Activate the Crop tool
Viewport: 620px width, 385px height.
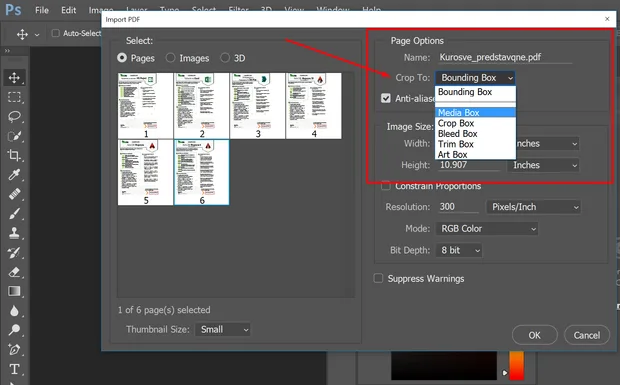point(14,155)
